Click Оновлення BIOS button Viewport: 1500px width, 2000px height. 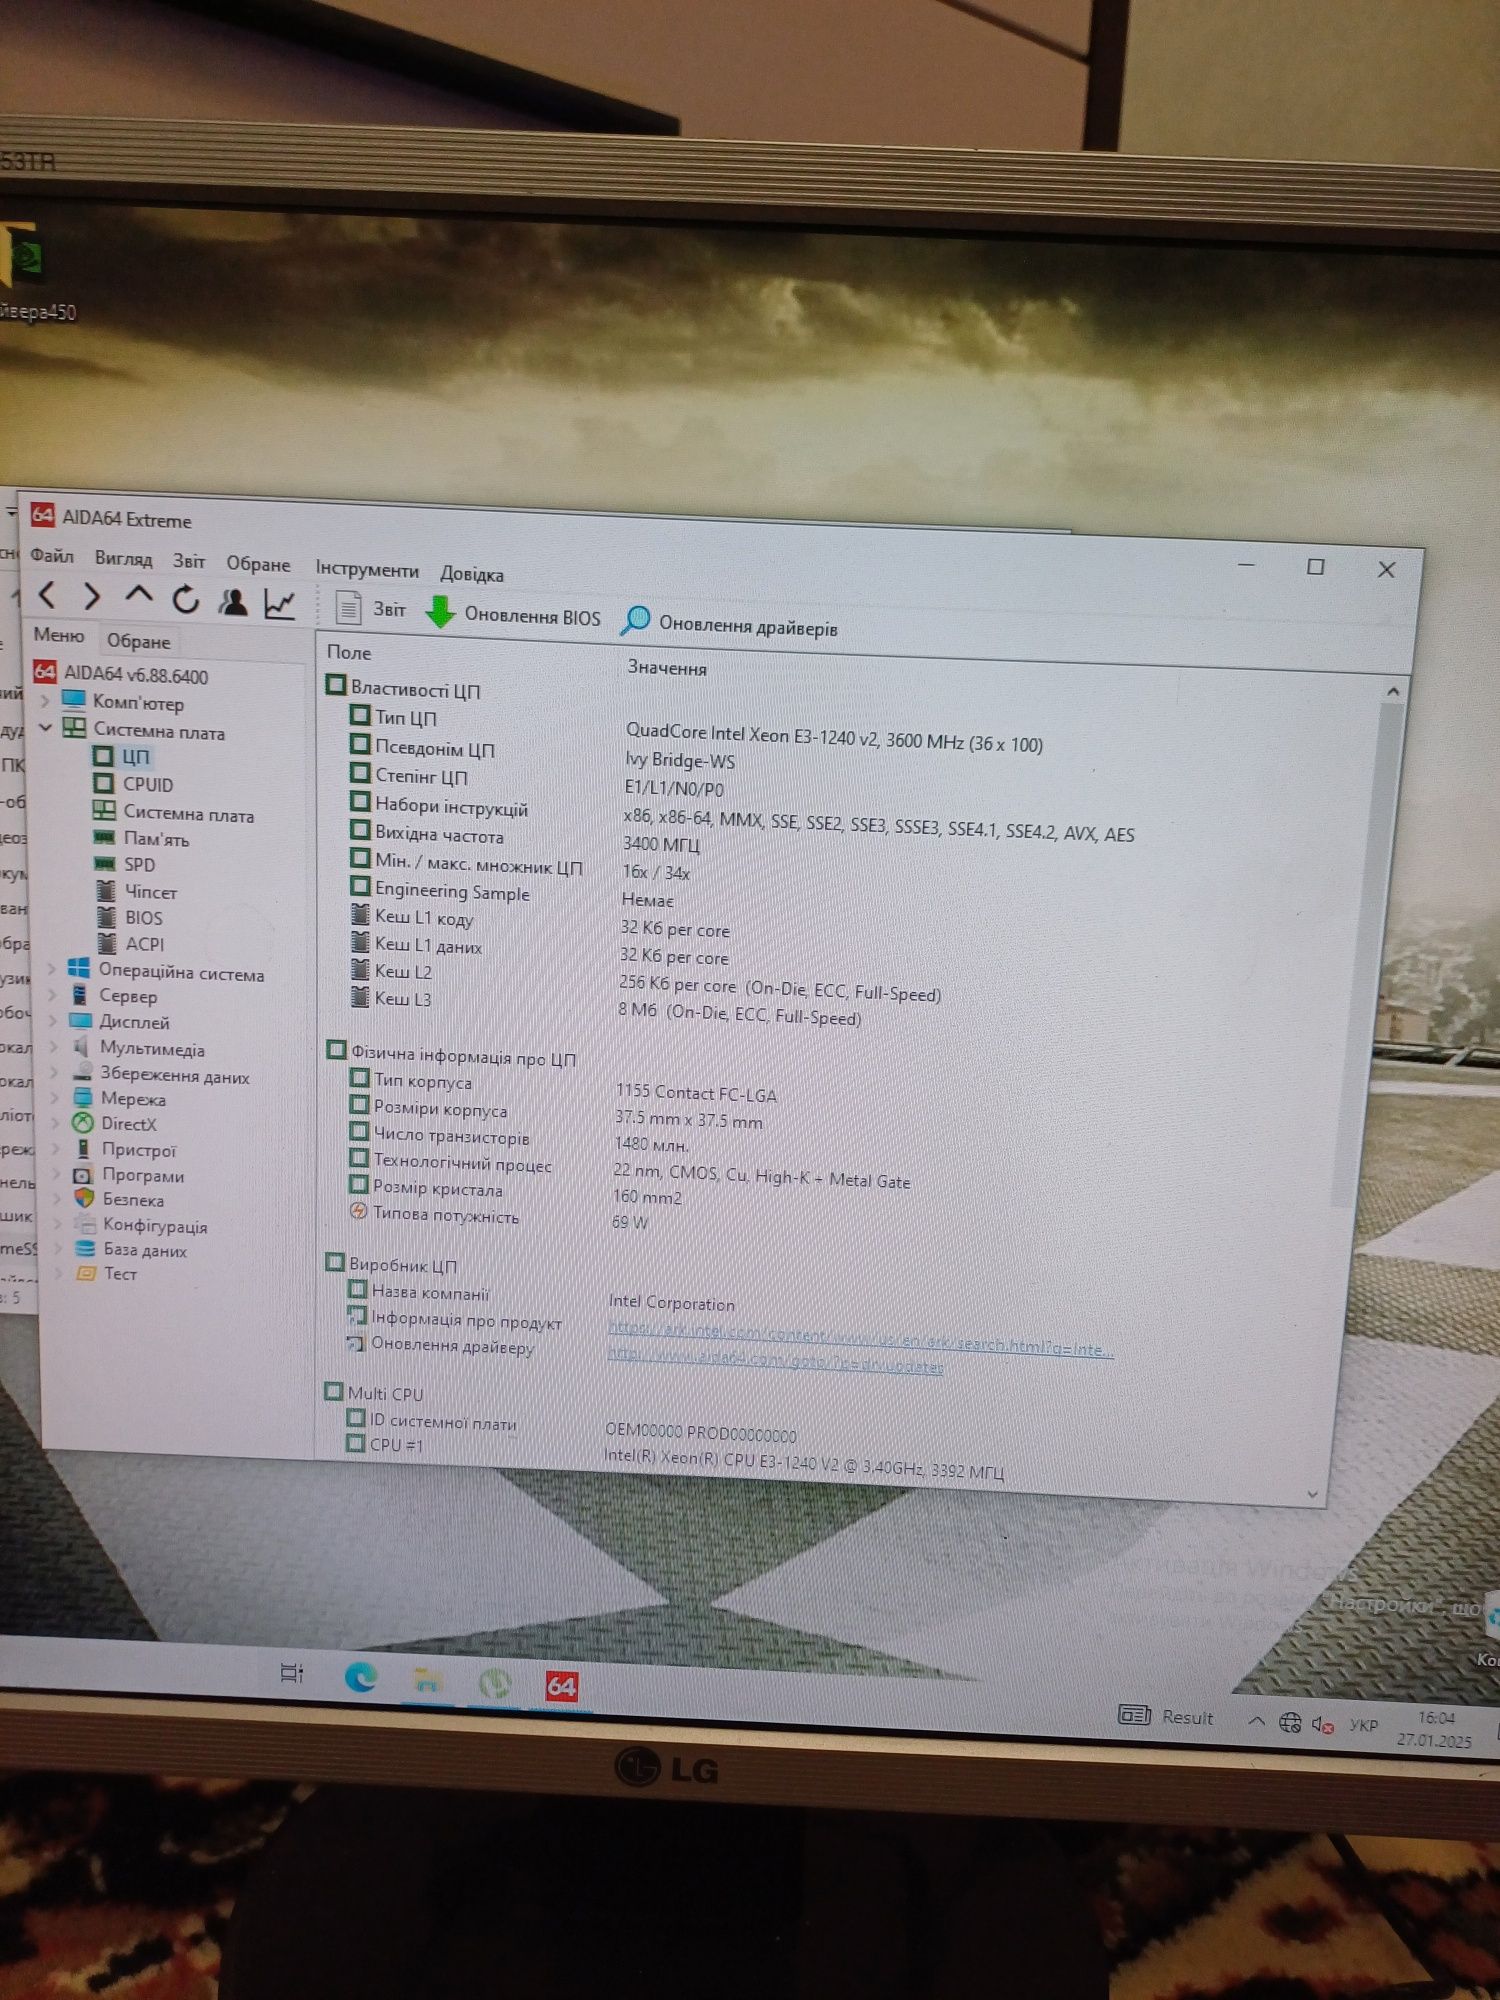[513, 614]
